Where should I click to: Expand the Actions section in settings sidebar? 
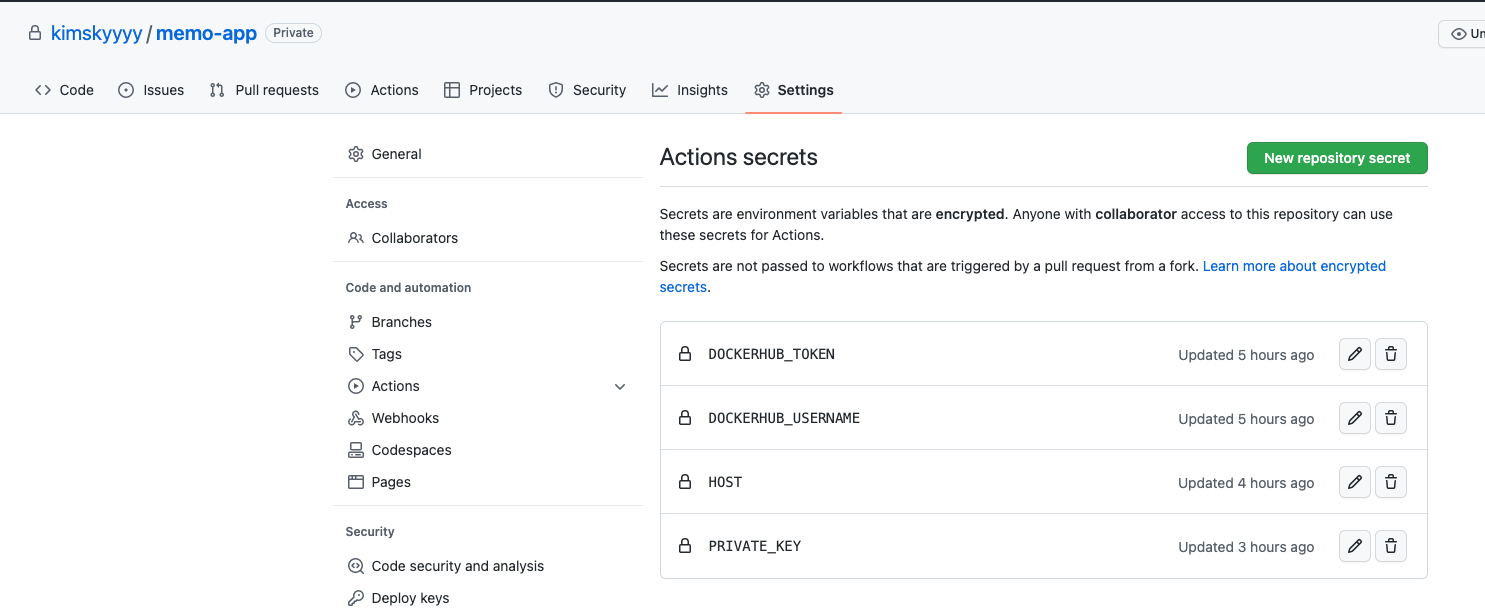(x=620, y=386)
